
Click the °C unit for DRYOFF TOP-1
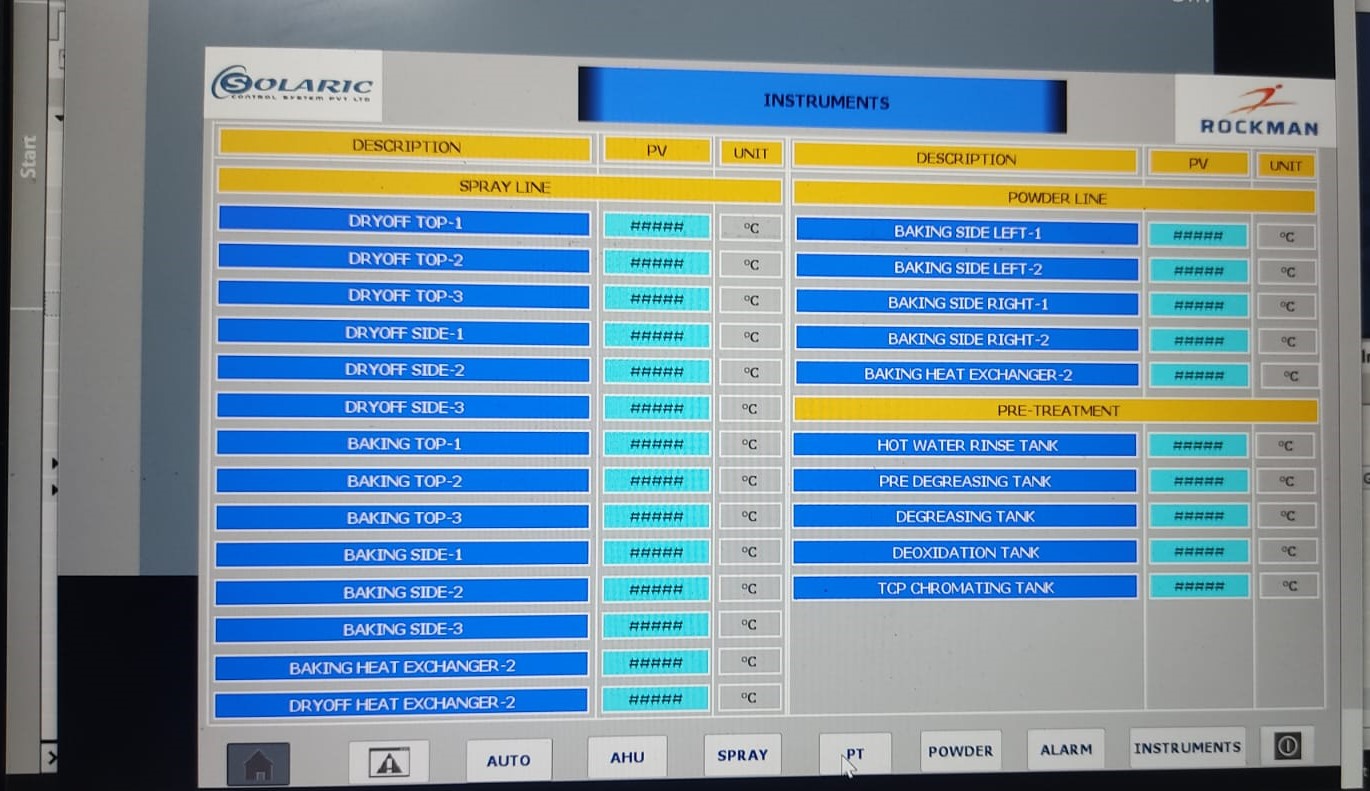pyautogui.click(x=750, y=228)
